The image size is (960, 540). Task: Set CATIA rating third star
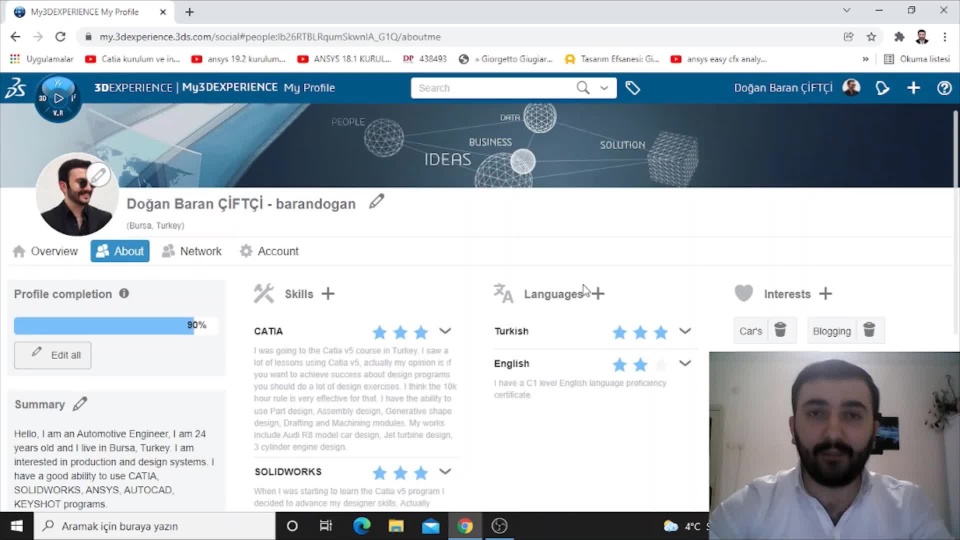point(421,332)
